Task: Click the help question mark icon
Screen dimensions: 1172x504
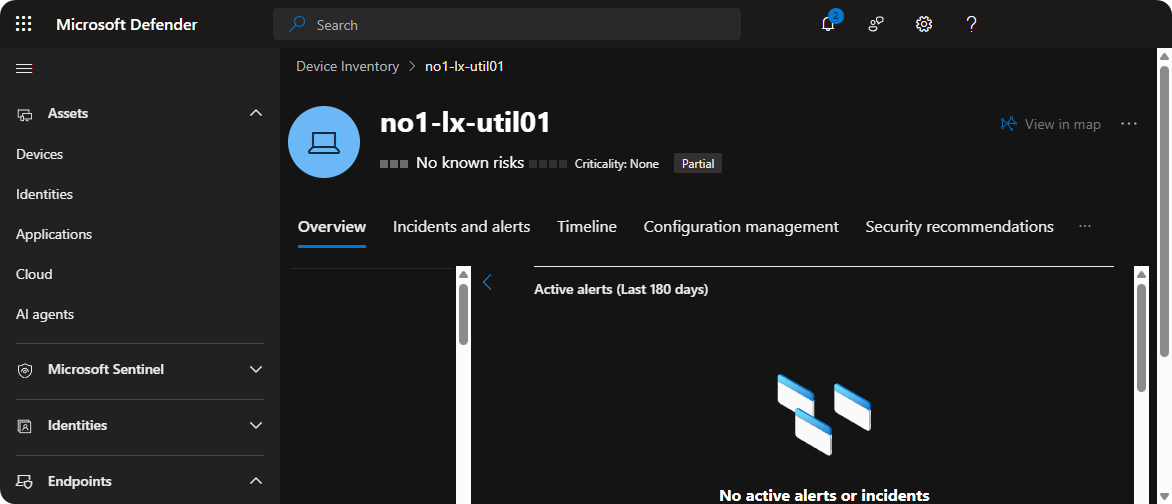Action: [971, 24]
